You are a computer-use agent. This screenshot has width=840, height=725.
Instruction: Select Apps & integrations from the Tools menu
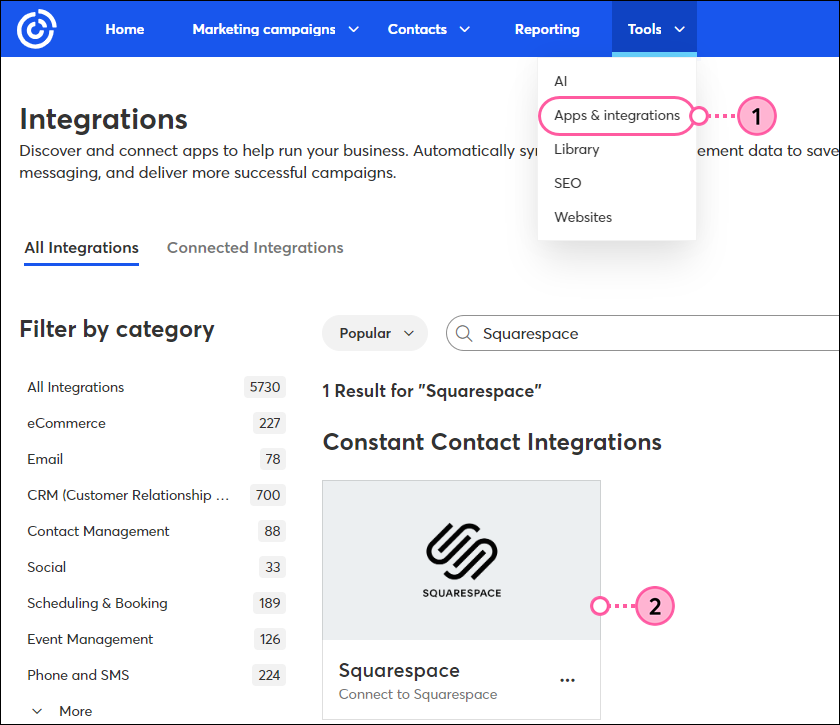pos(617,116)
